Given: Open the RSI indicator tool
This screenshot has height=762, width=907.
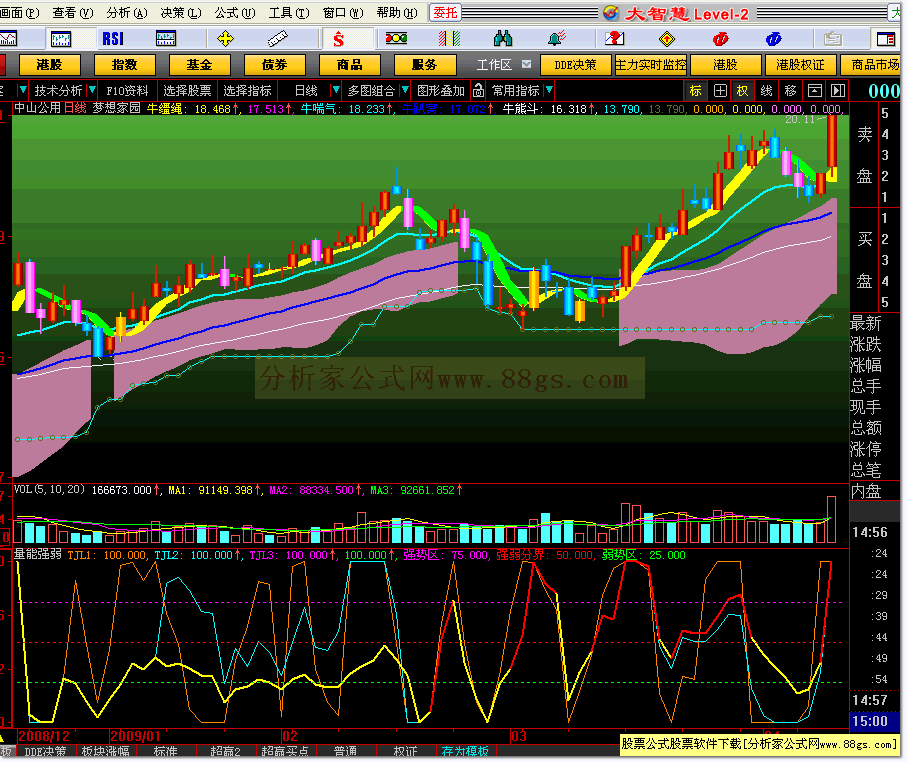Looking at the screenshot, I should [x=113, y=39].
